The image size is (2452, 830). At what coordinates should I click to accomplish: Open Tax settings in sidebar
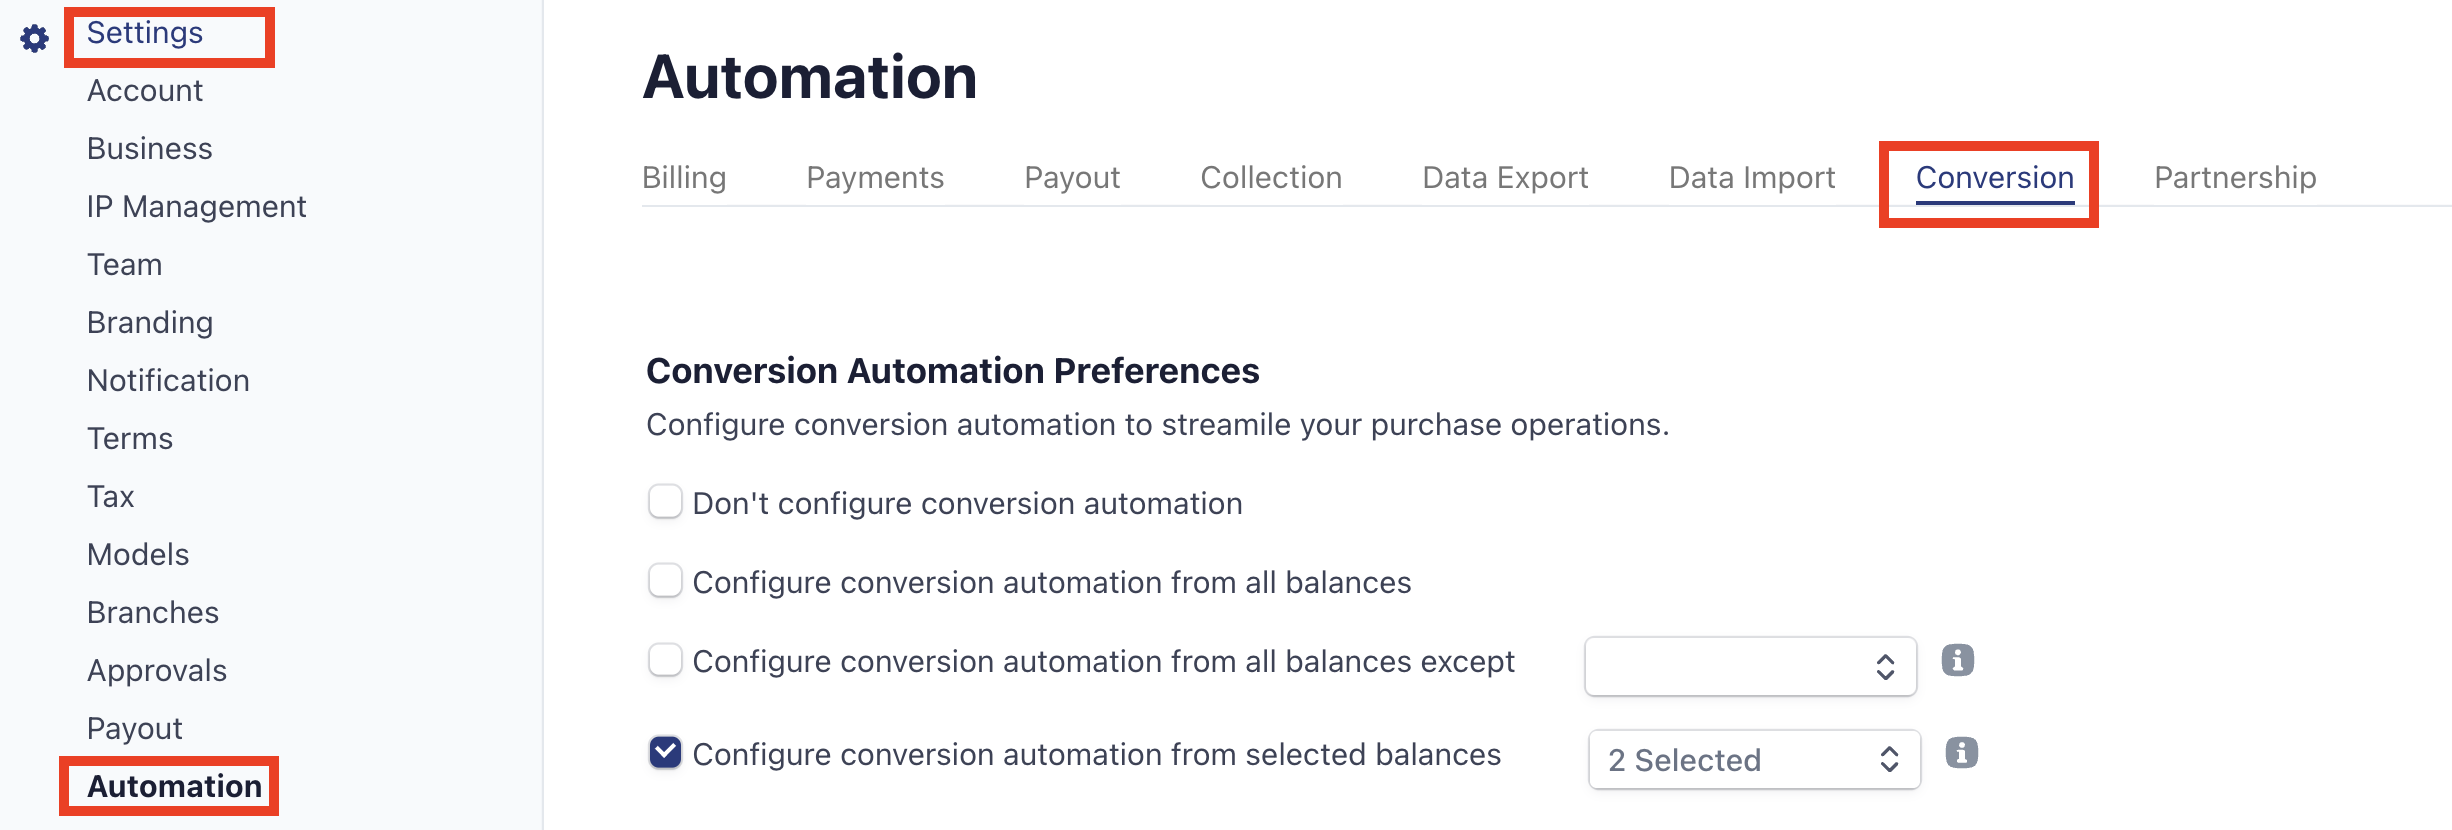(110, 496)
